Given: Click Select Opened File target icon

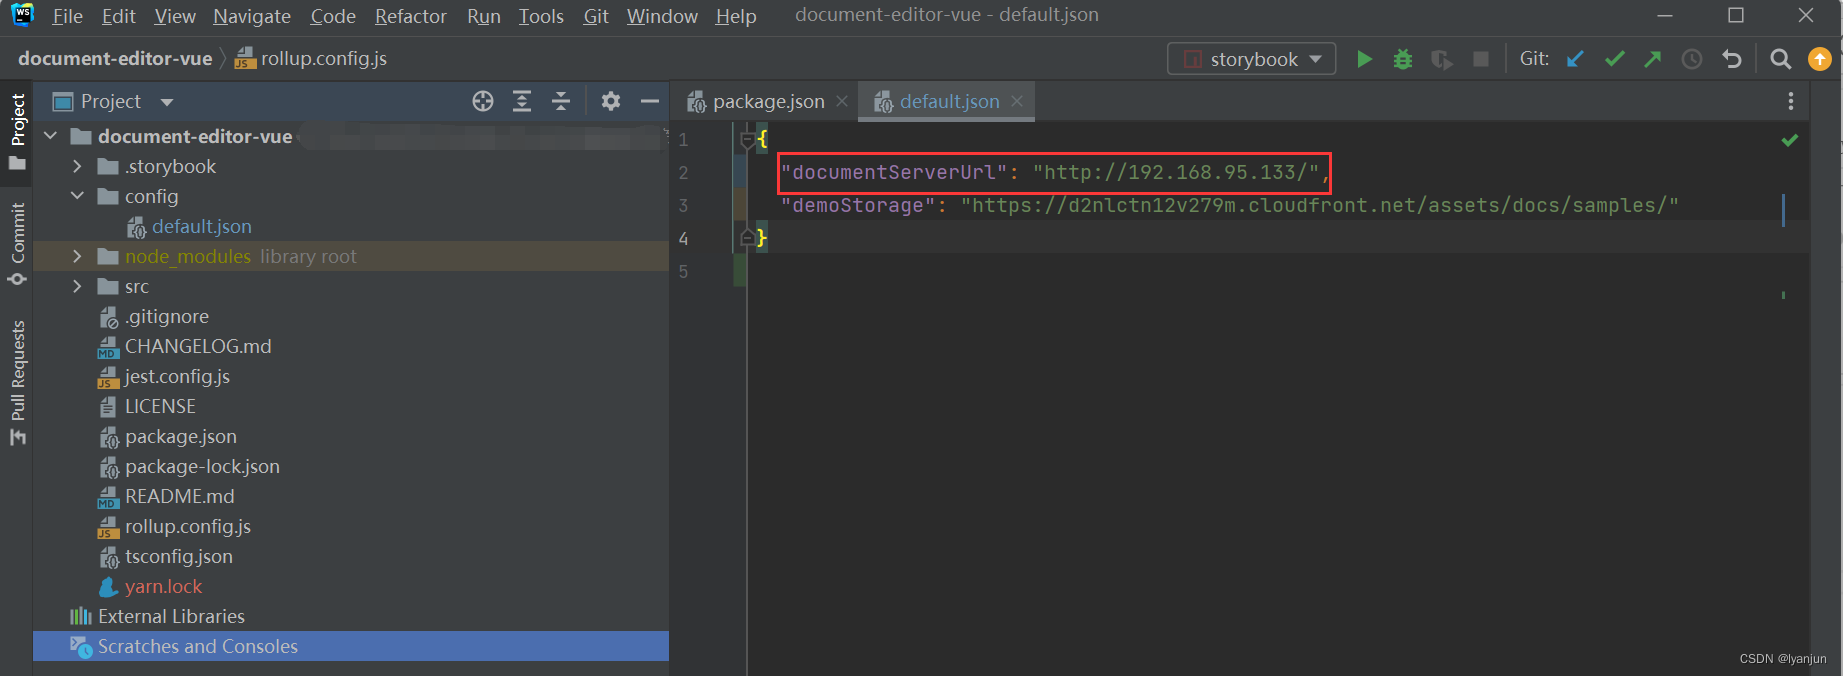Looking at the screenshot, I should click(x=483, y=101).
